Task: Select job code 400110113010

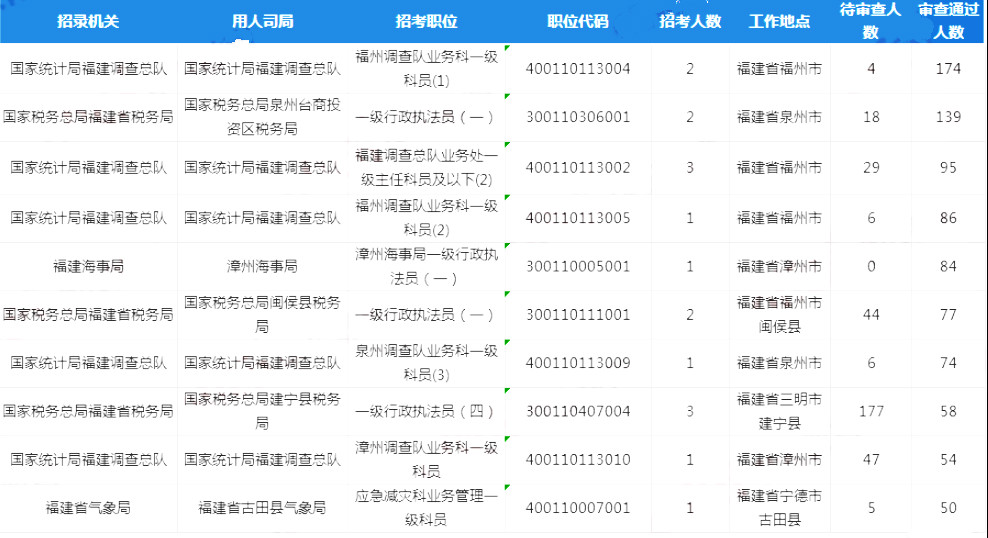Action: pyautogui.click(x=578, y=460)
